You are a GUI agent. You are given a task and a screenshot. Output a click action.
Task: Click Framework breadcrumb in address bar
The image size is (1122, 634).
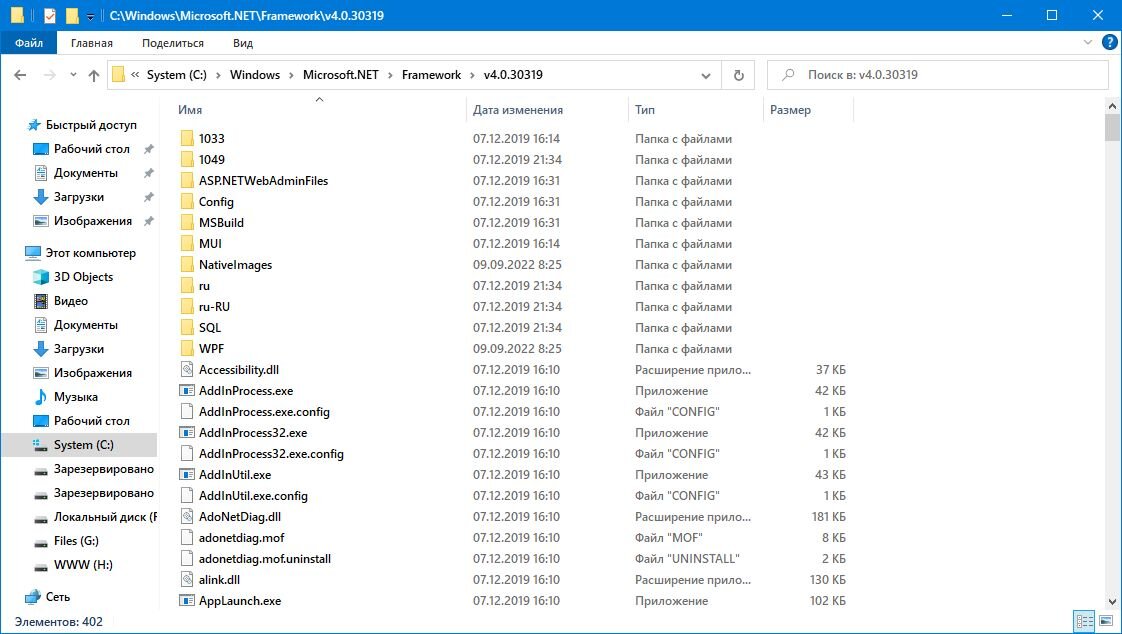coord(431,74)
